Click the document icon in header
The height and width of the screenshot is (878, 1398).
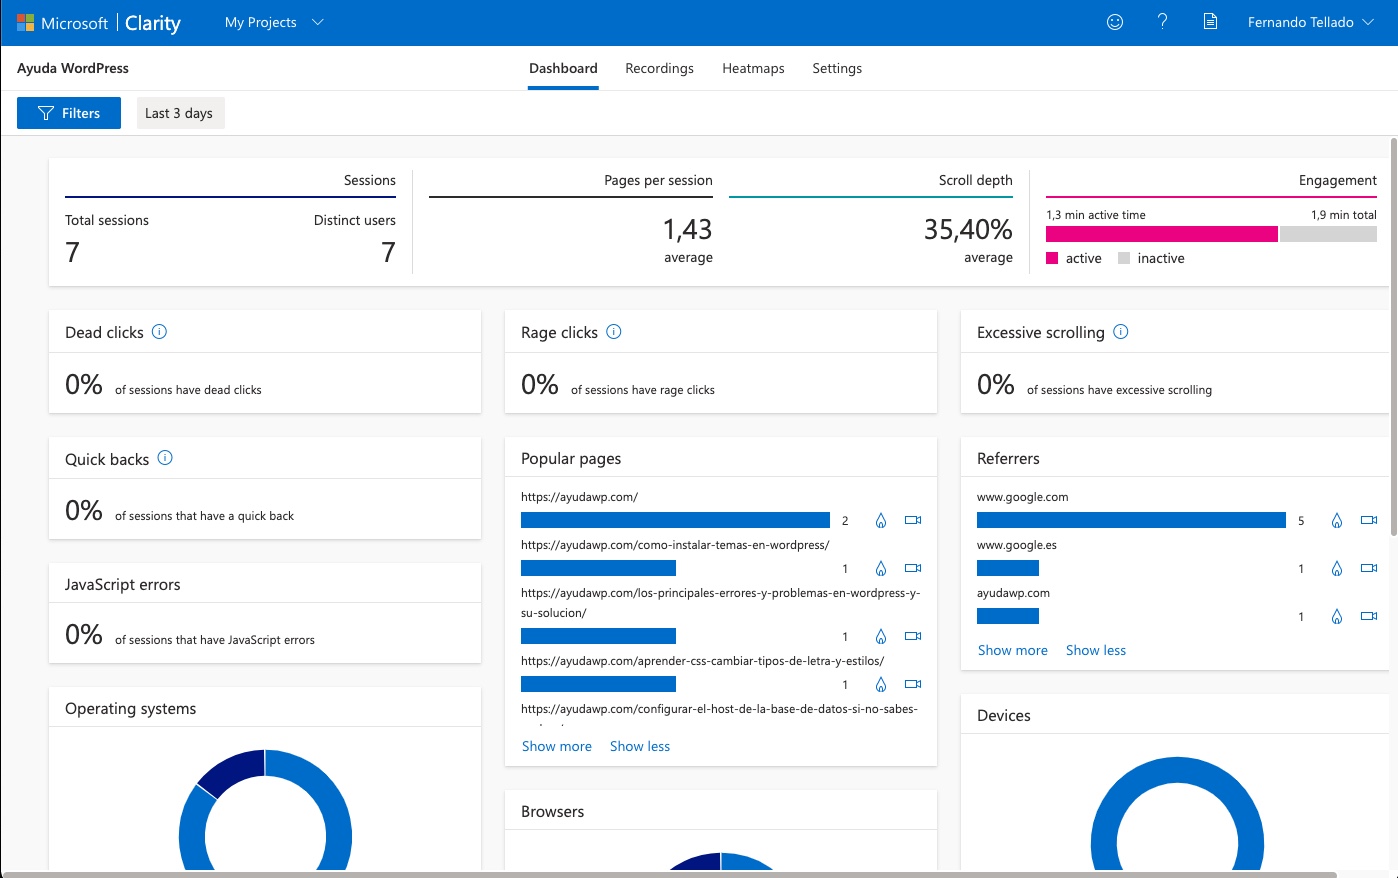[1210, 22]
